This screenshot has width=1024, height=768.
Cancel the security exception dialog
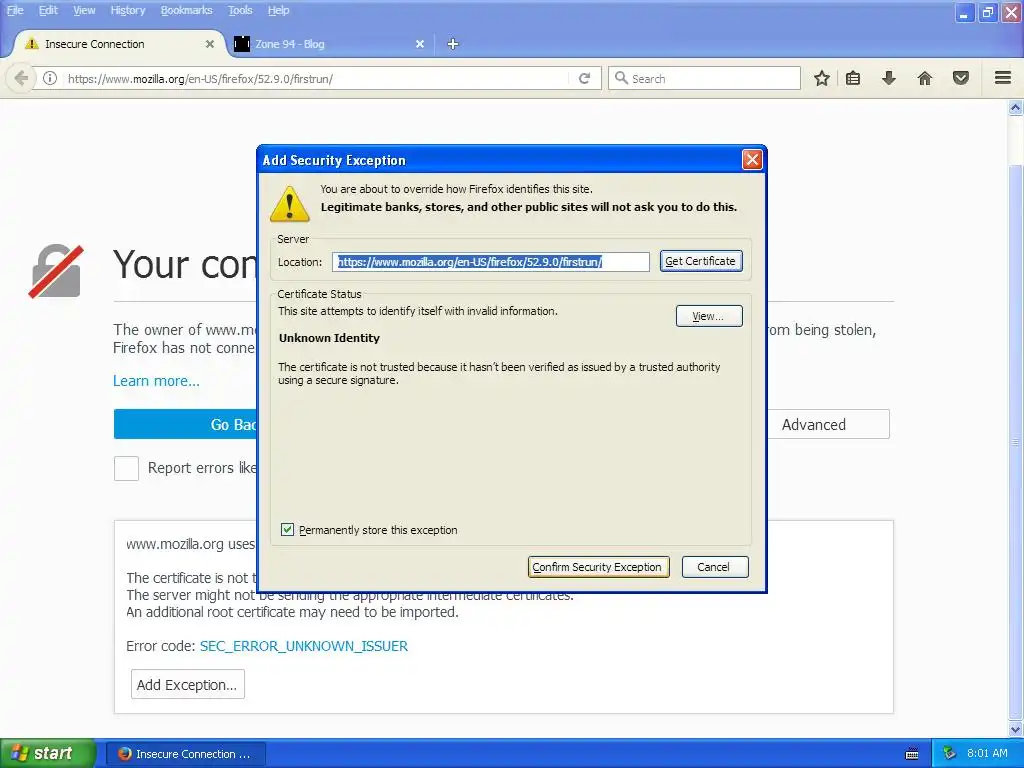tap(714, 567)
